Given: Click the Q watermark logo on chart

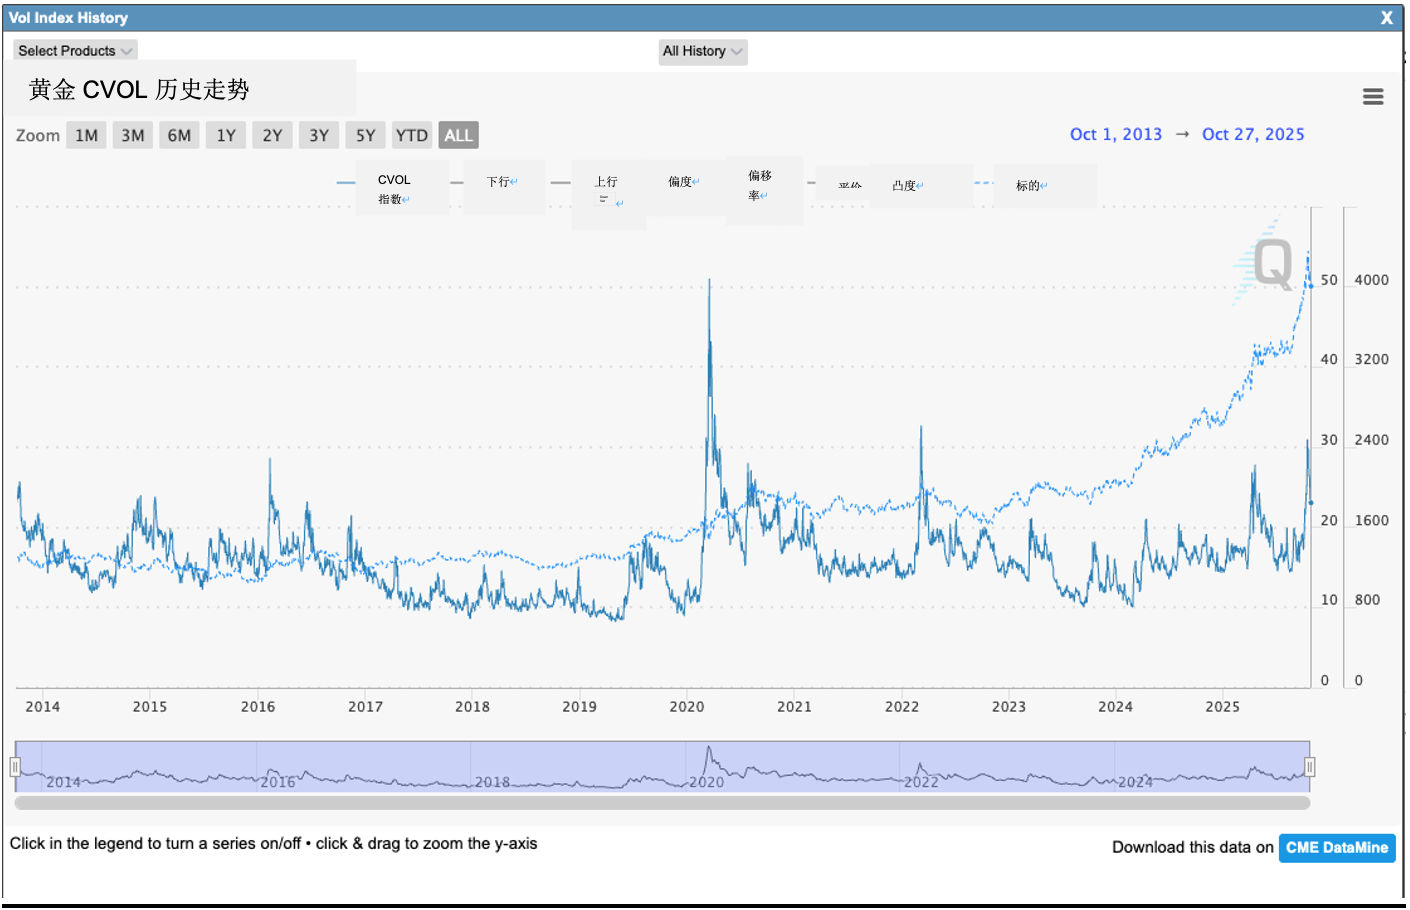Looking at the screenshot, I should pyautogui.click(x=1272, y=264).
